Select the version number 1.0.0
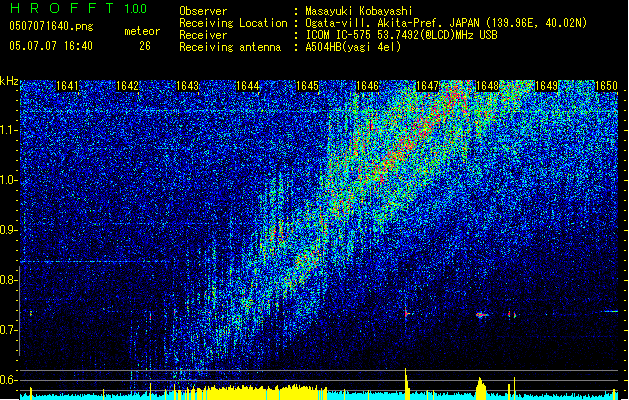Viewport: 629px width, 400px height. [136, 8]
